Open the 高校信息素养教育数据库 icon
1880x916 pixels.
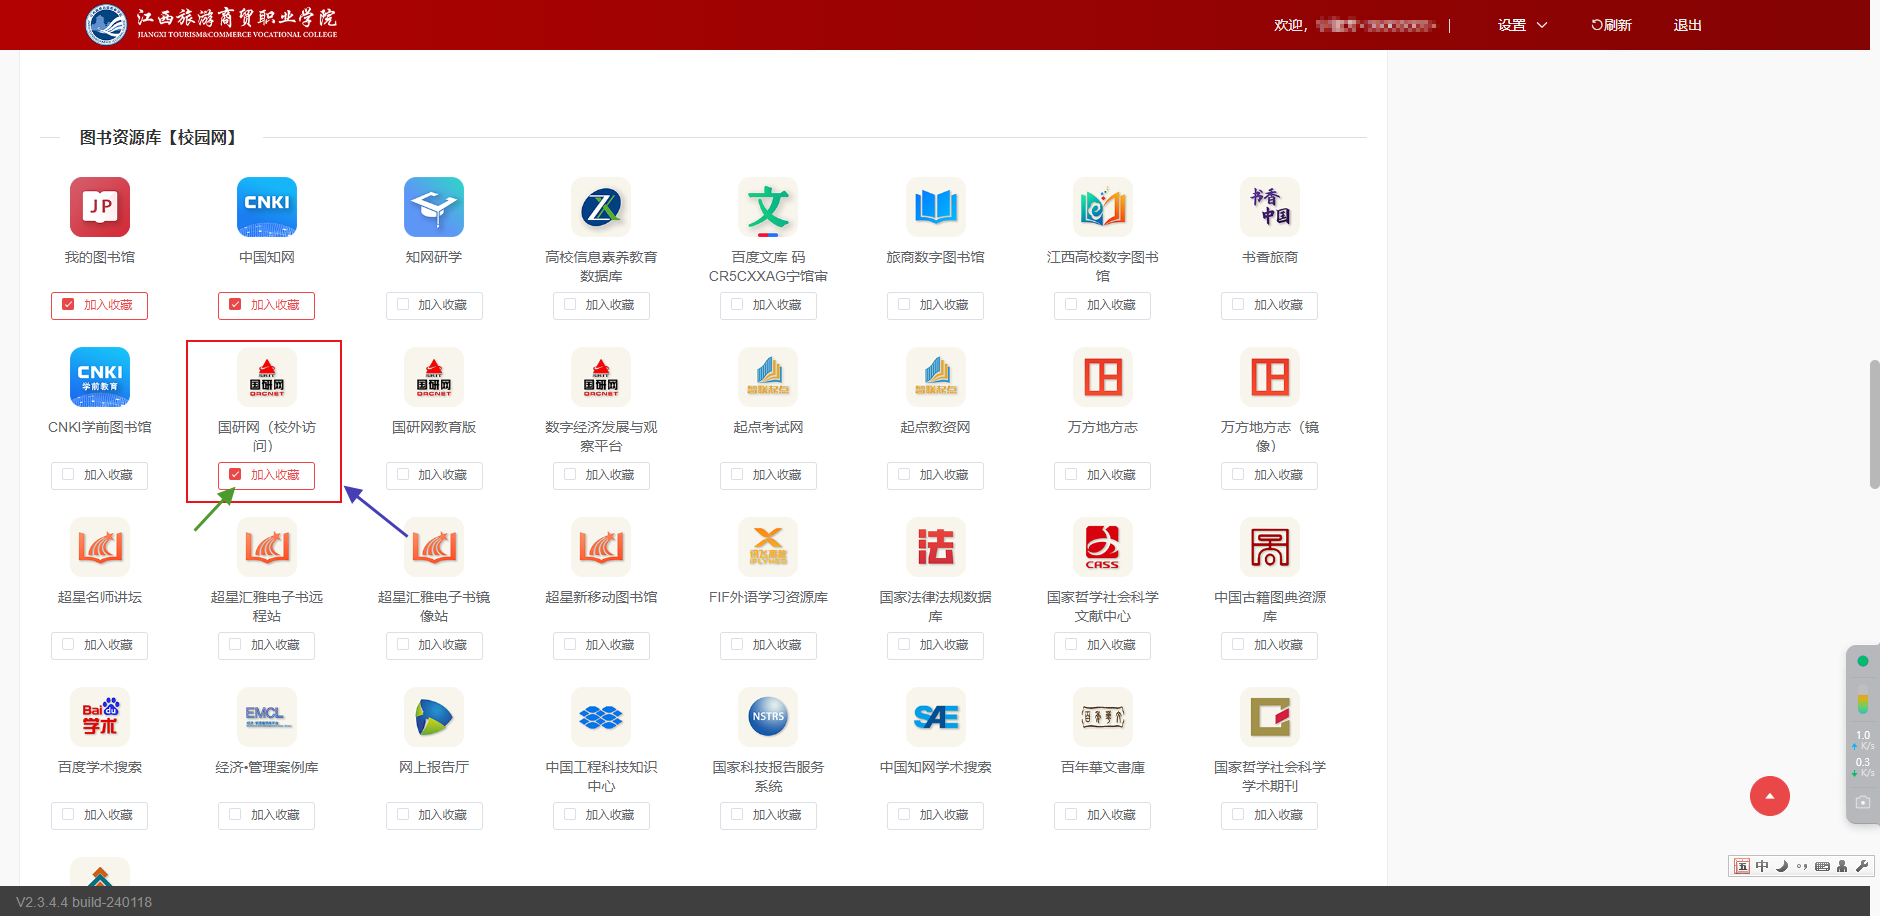tap(601, 207)
